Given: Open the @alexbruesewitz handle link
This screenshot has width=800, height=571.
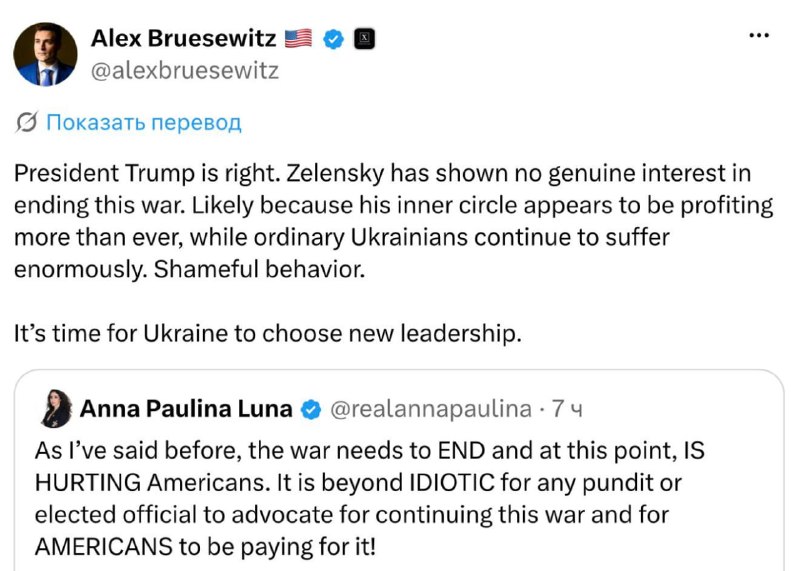Looking at the screenshot, I should pos(185,71).
